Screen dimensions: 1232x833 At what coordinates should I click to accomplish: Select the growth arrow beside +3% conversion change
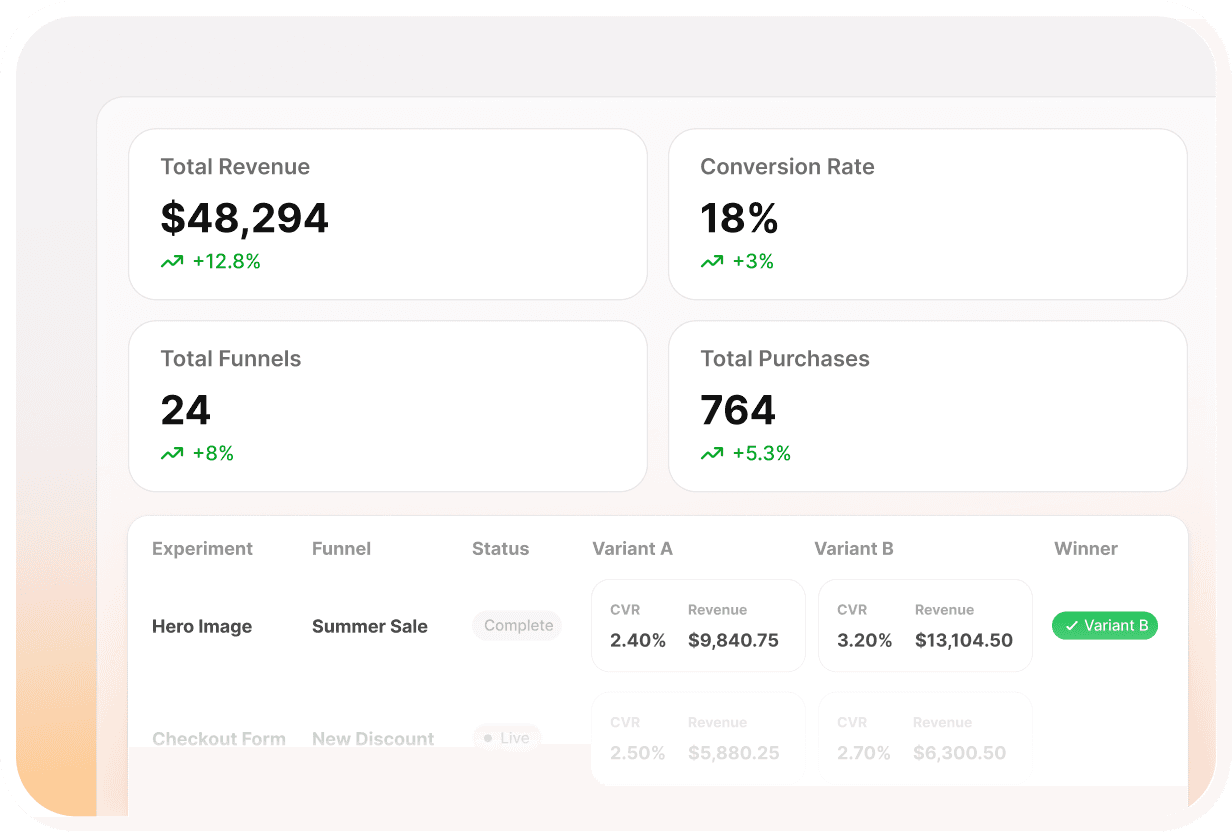[x=712, y=260]
